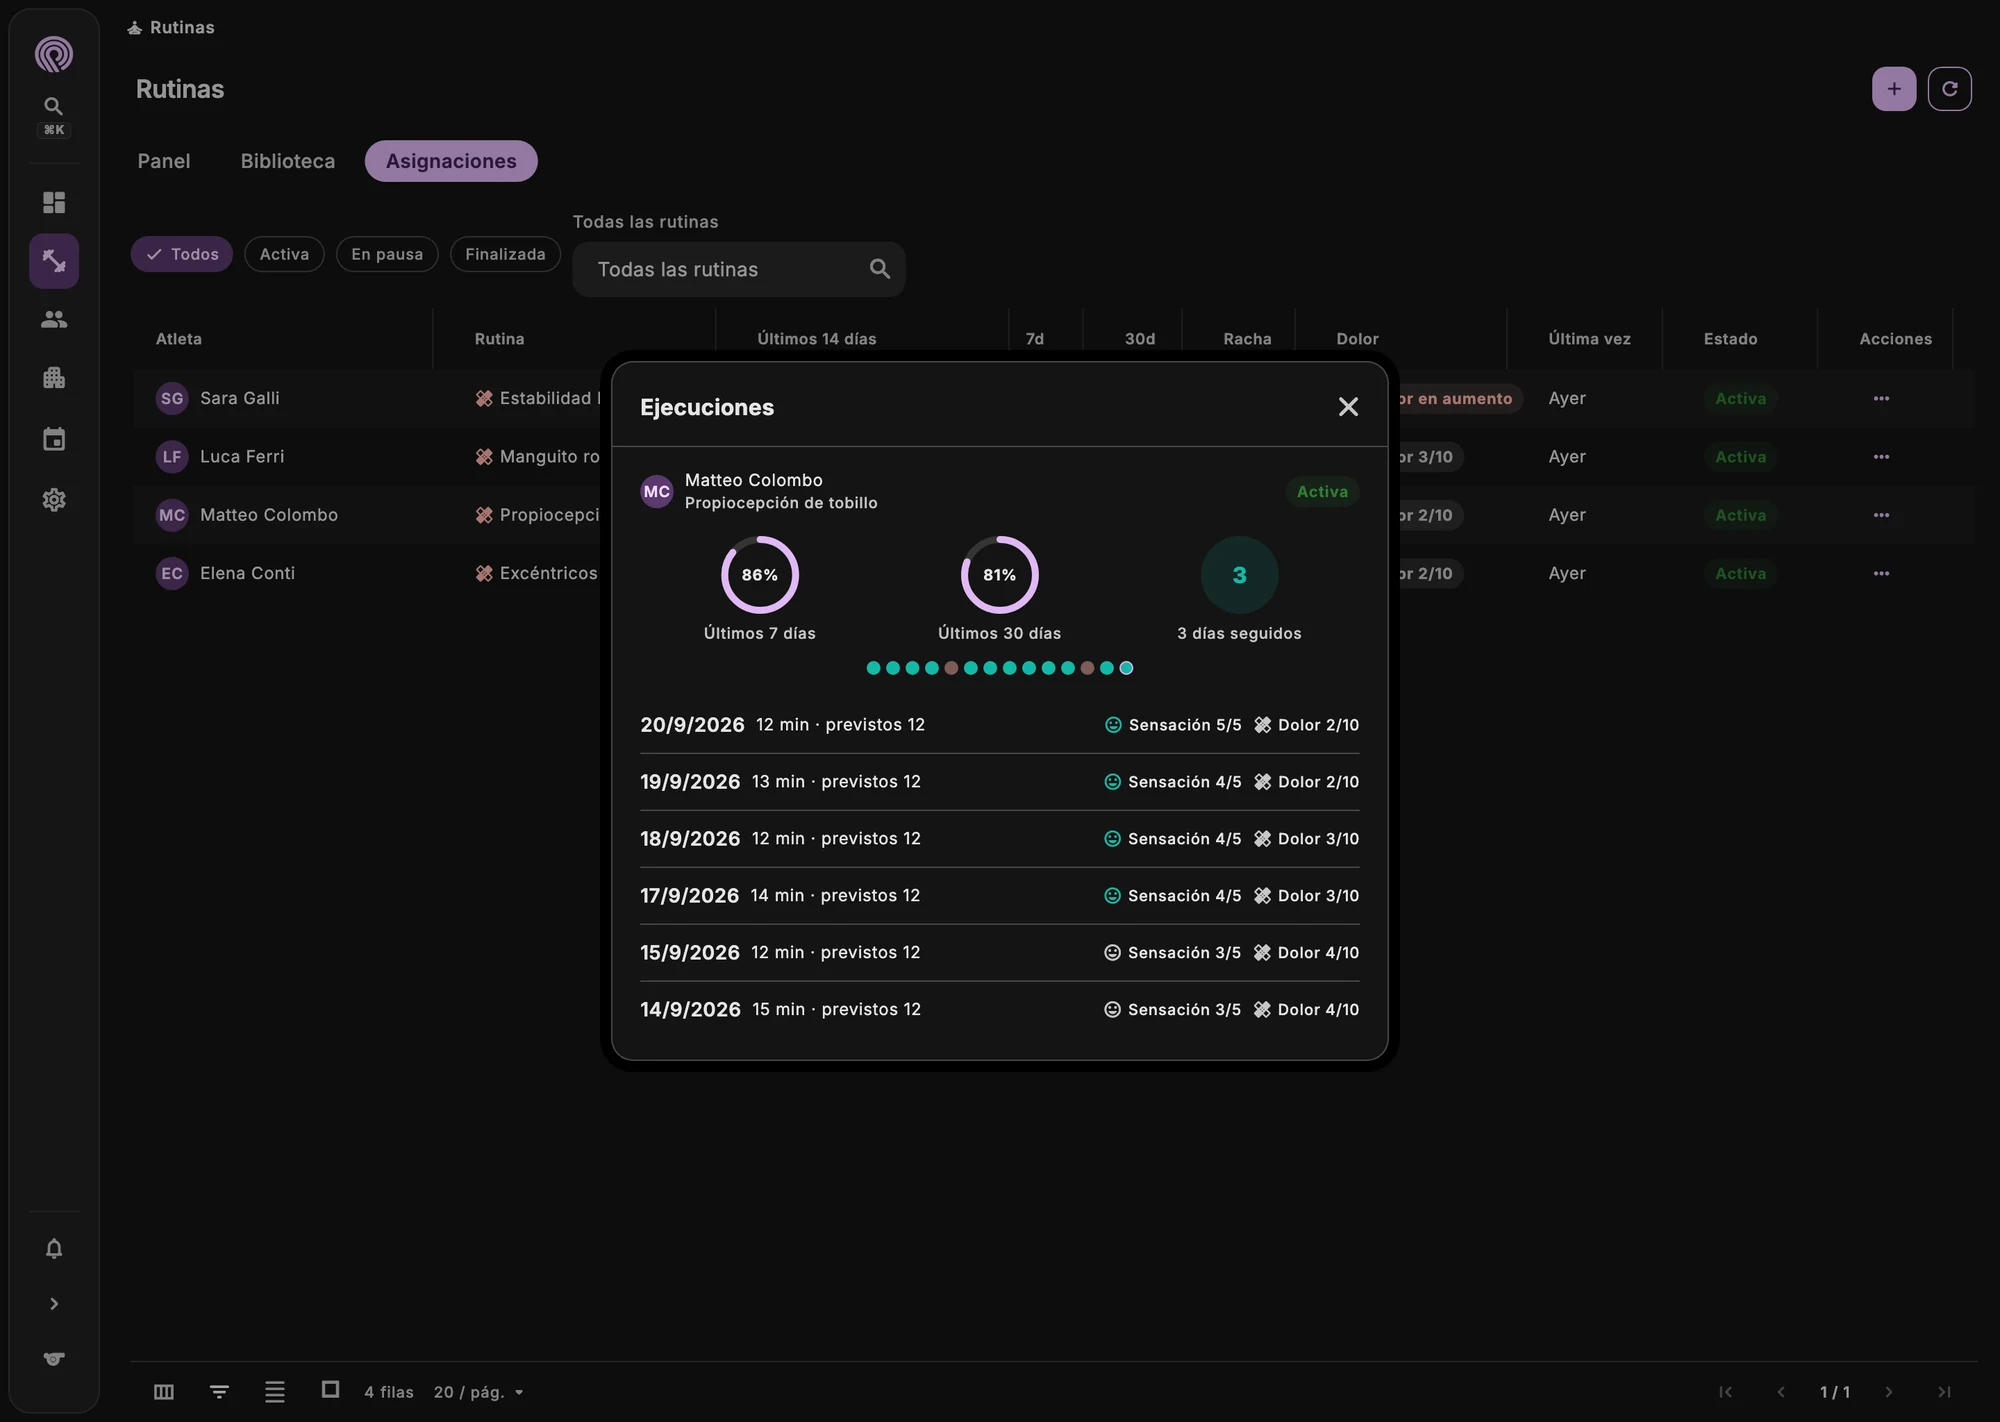
Task: Open the settings gear in sidebar
Action: (54, 500)
